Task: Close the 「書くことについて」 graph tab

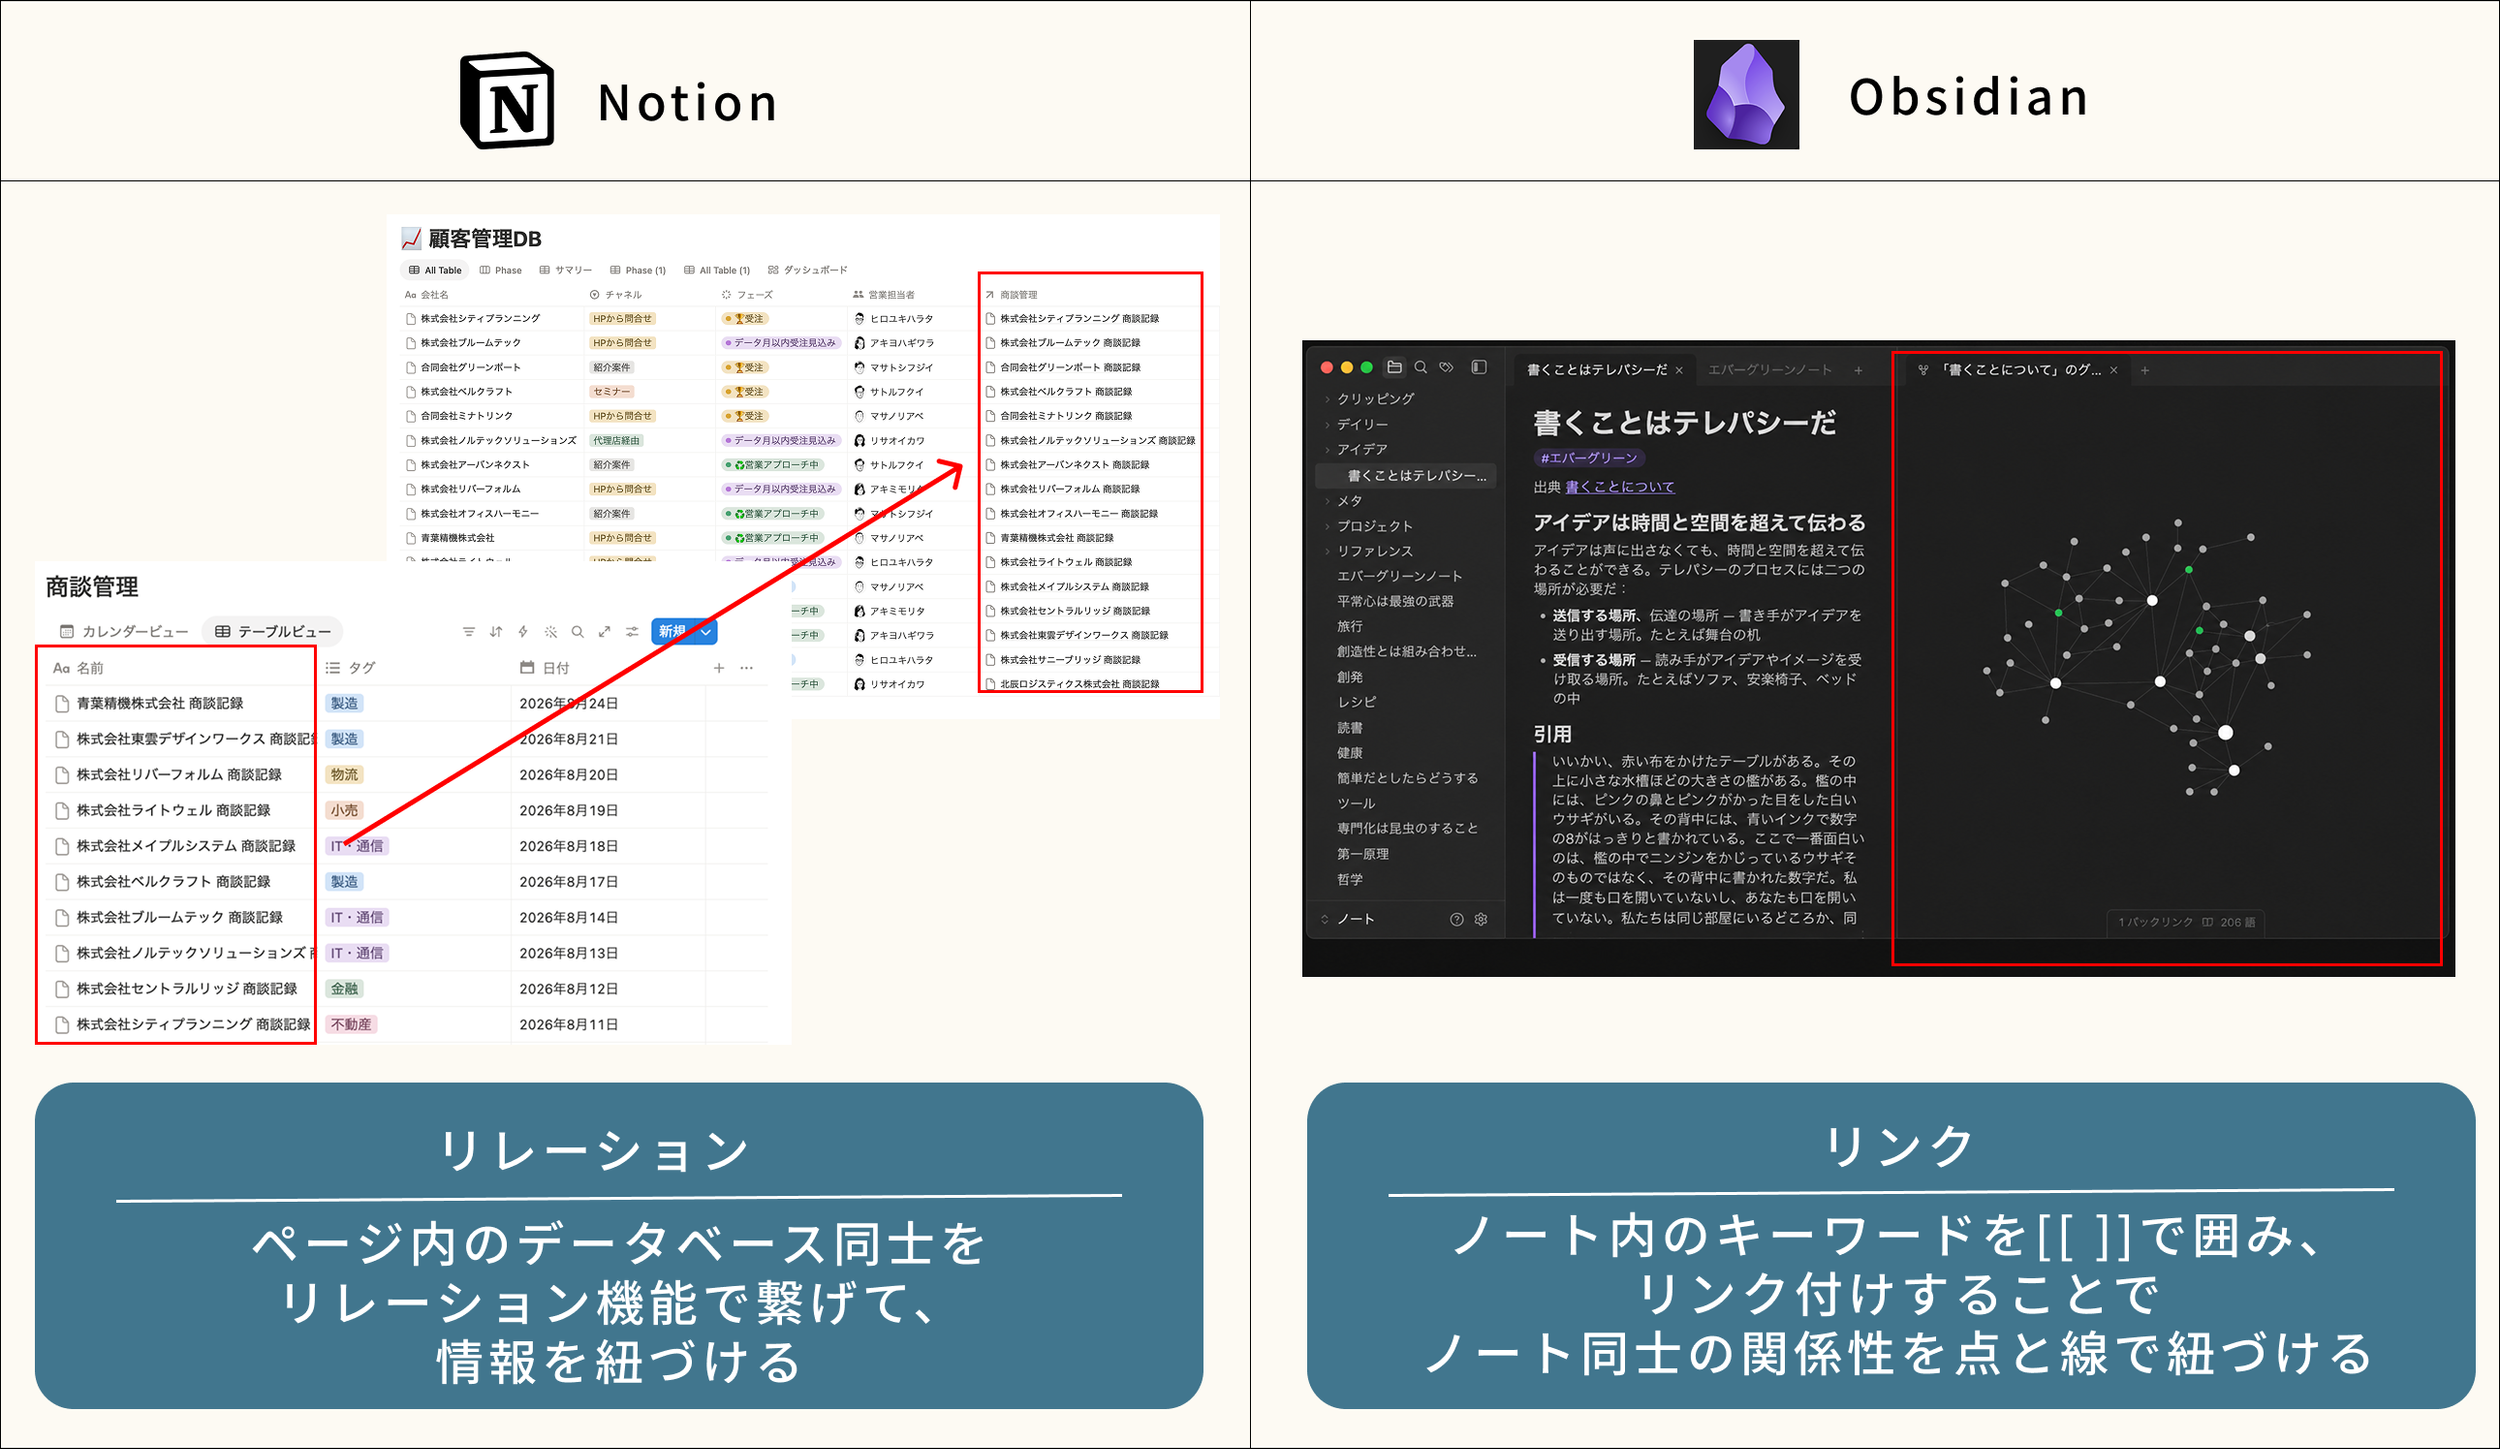Action: 2114,371
